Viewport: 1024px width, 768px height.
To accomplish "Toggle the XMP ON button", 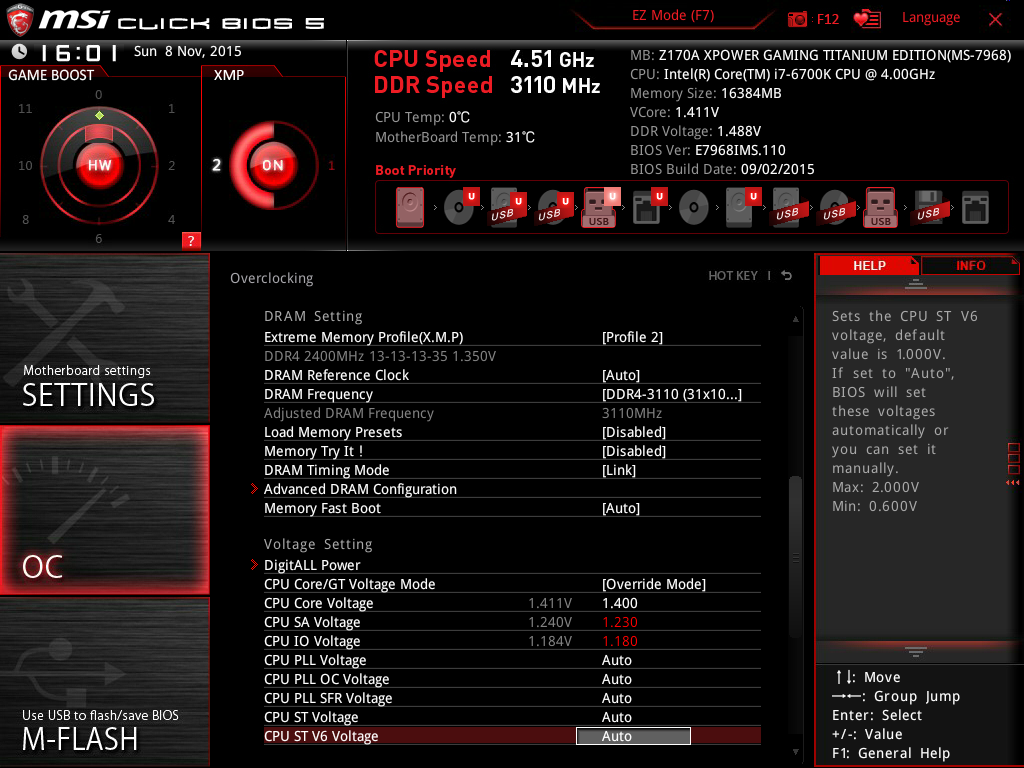I will pyautogui.click(x=273, y=165).
